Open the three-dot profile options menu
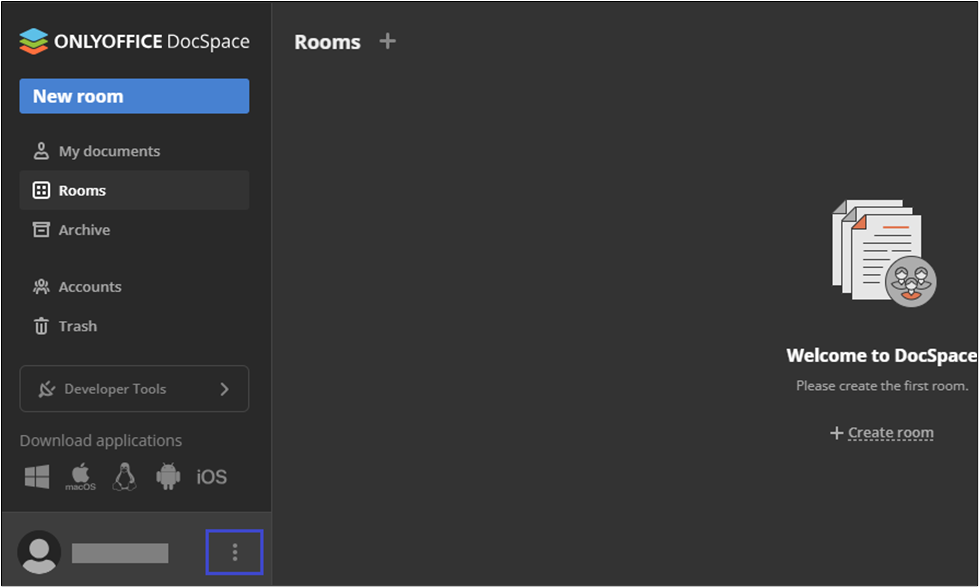Viewport: 979px width, 587px height. tap(234, 552)
